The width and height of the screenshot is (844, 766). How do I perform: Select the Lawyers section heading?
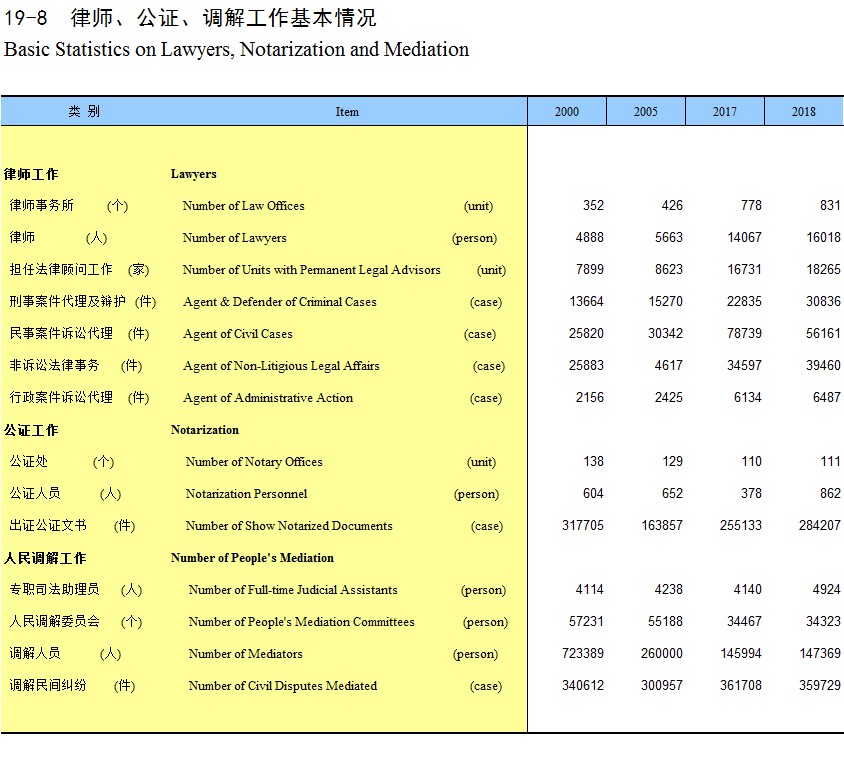coord(193,174)
